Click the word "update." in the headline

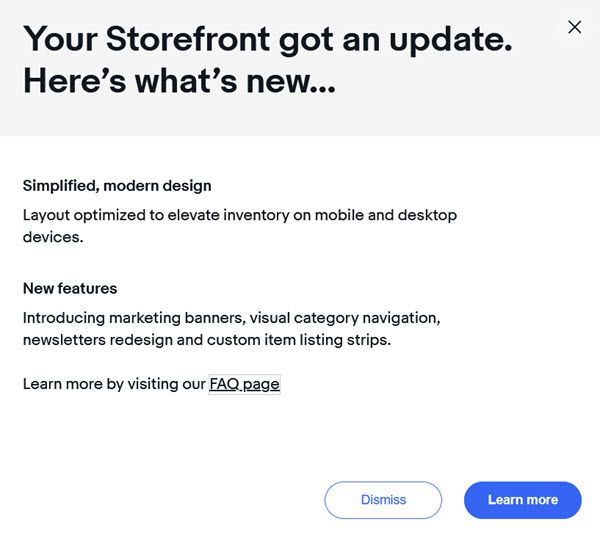point(451,41)
